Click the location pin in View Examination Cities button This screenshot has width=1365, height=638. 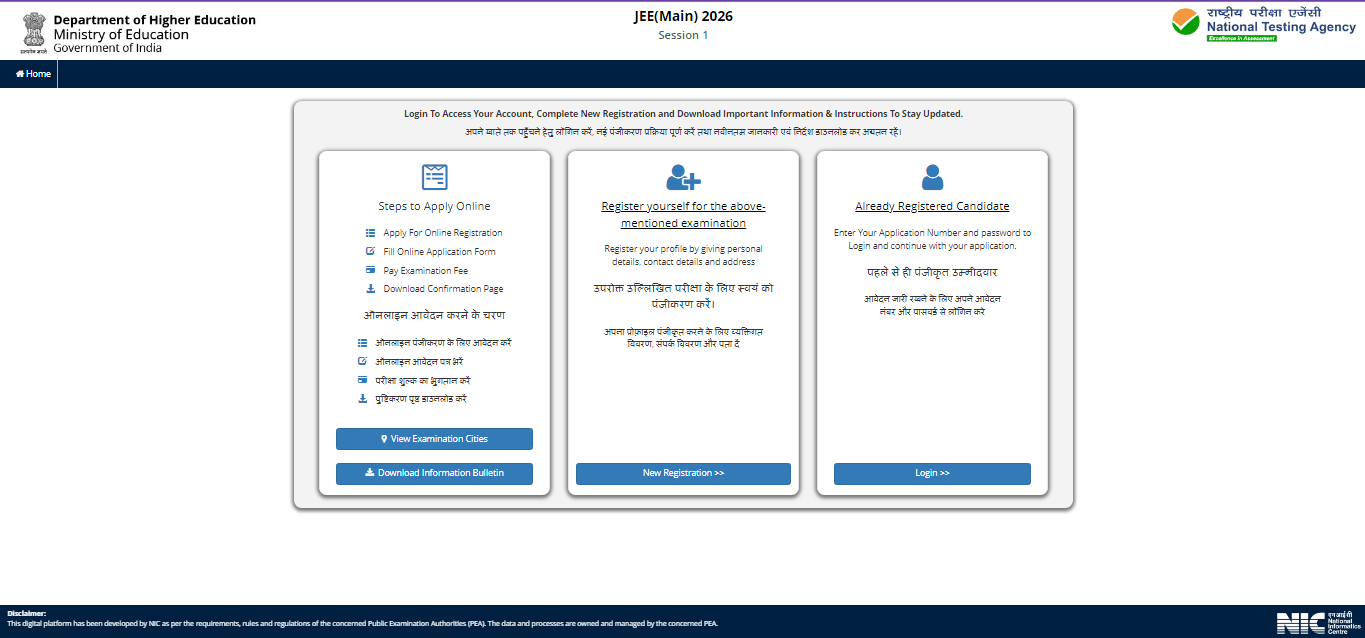[383, 438]
